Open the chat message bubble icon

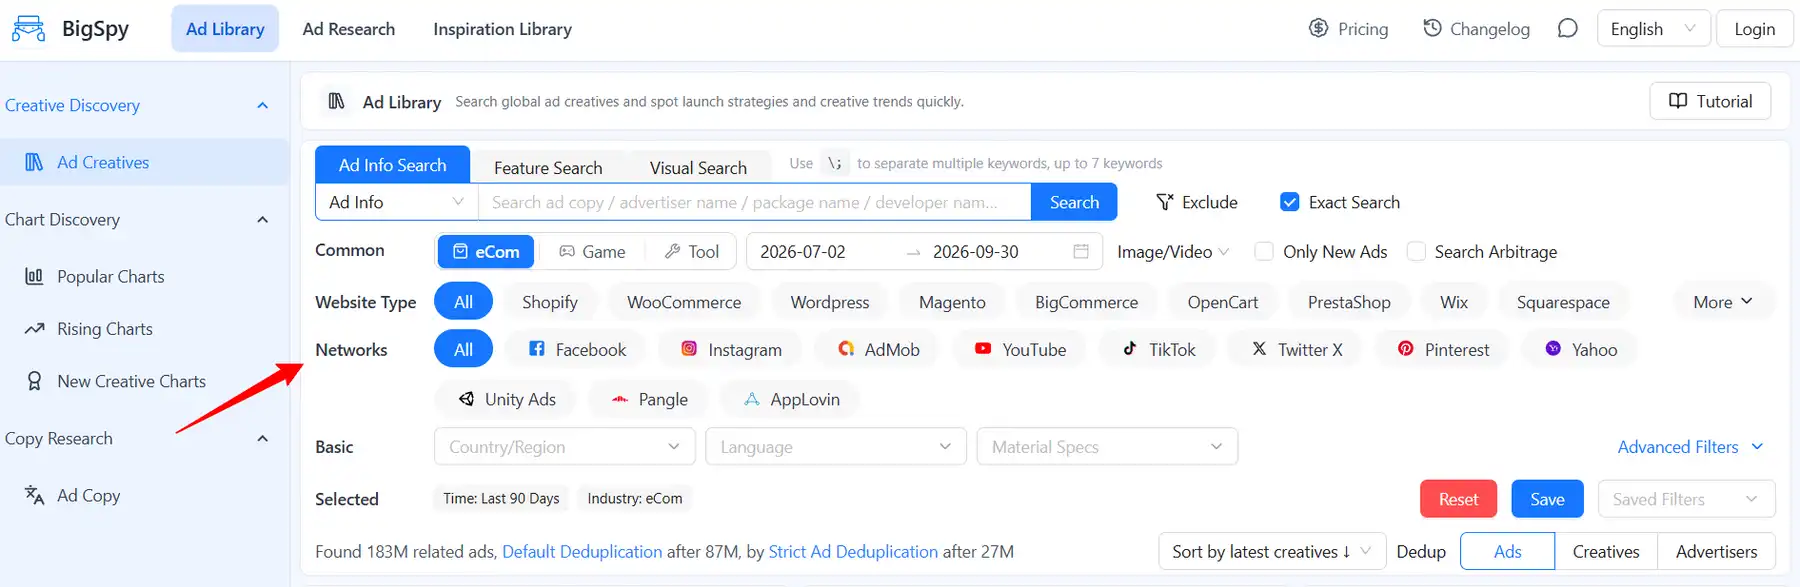(1567, 28)
